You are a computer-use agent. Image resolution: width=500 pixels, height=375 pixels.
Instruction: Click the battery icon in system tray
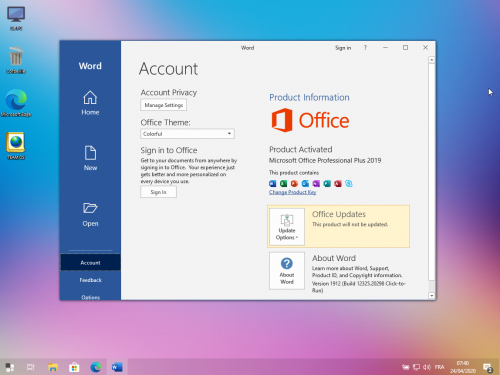(406, 367)
